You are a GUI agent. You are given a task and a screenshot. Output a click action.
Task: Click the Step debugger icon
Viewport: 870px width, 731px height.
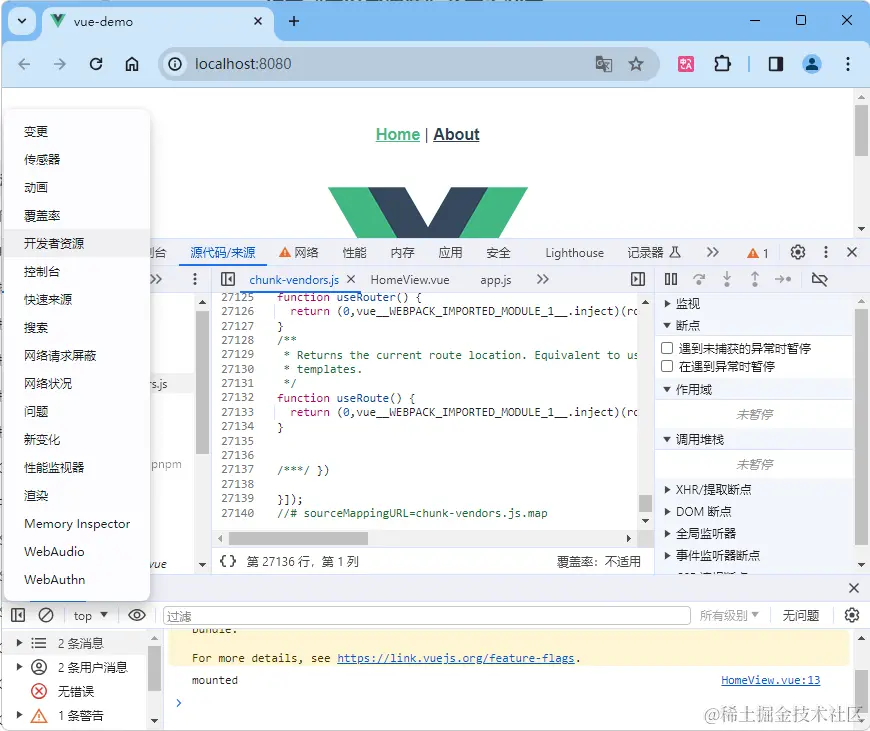(783, 279)
